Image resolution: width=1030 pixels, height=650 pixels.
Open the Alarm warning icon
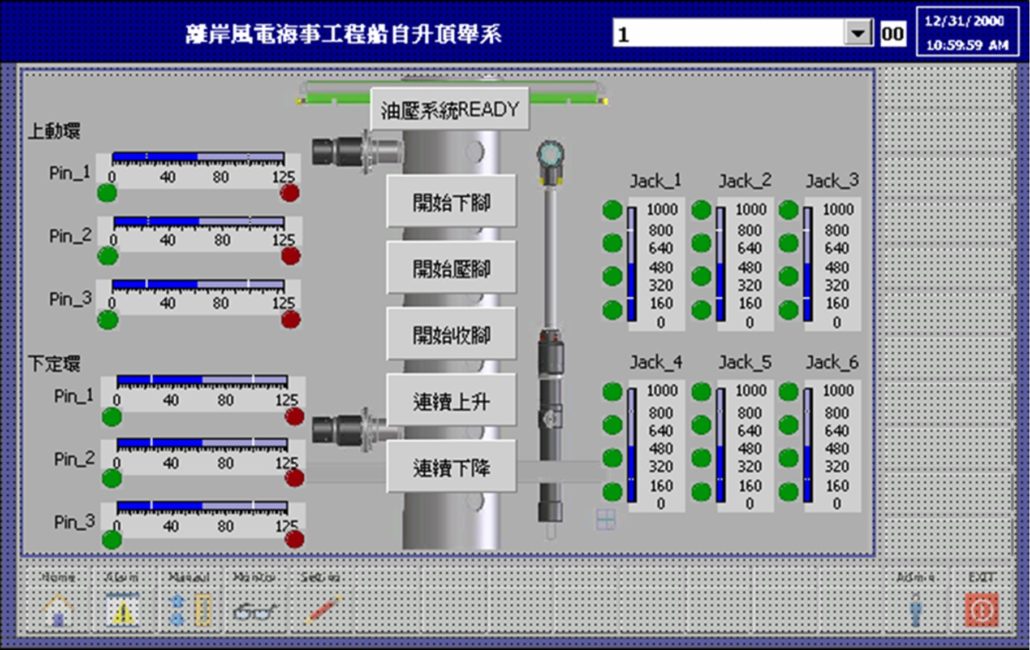click(122, 611)
